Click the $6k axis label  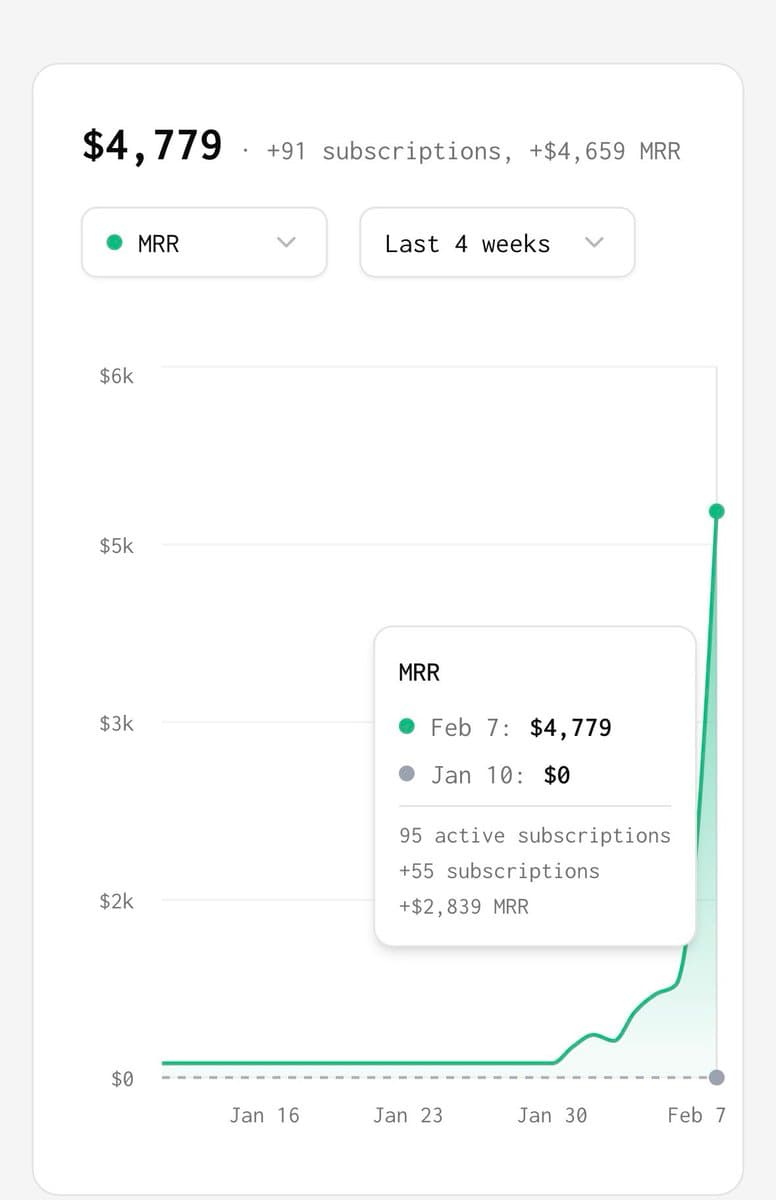click(x=116, y=376)
